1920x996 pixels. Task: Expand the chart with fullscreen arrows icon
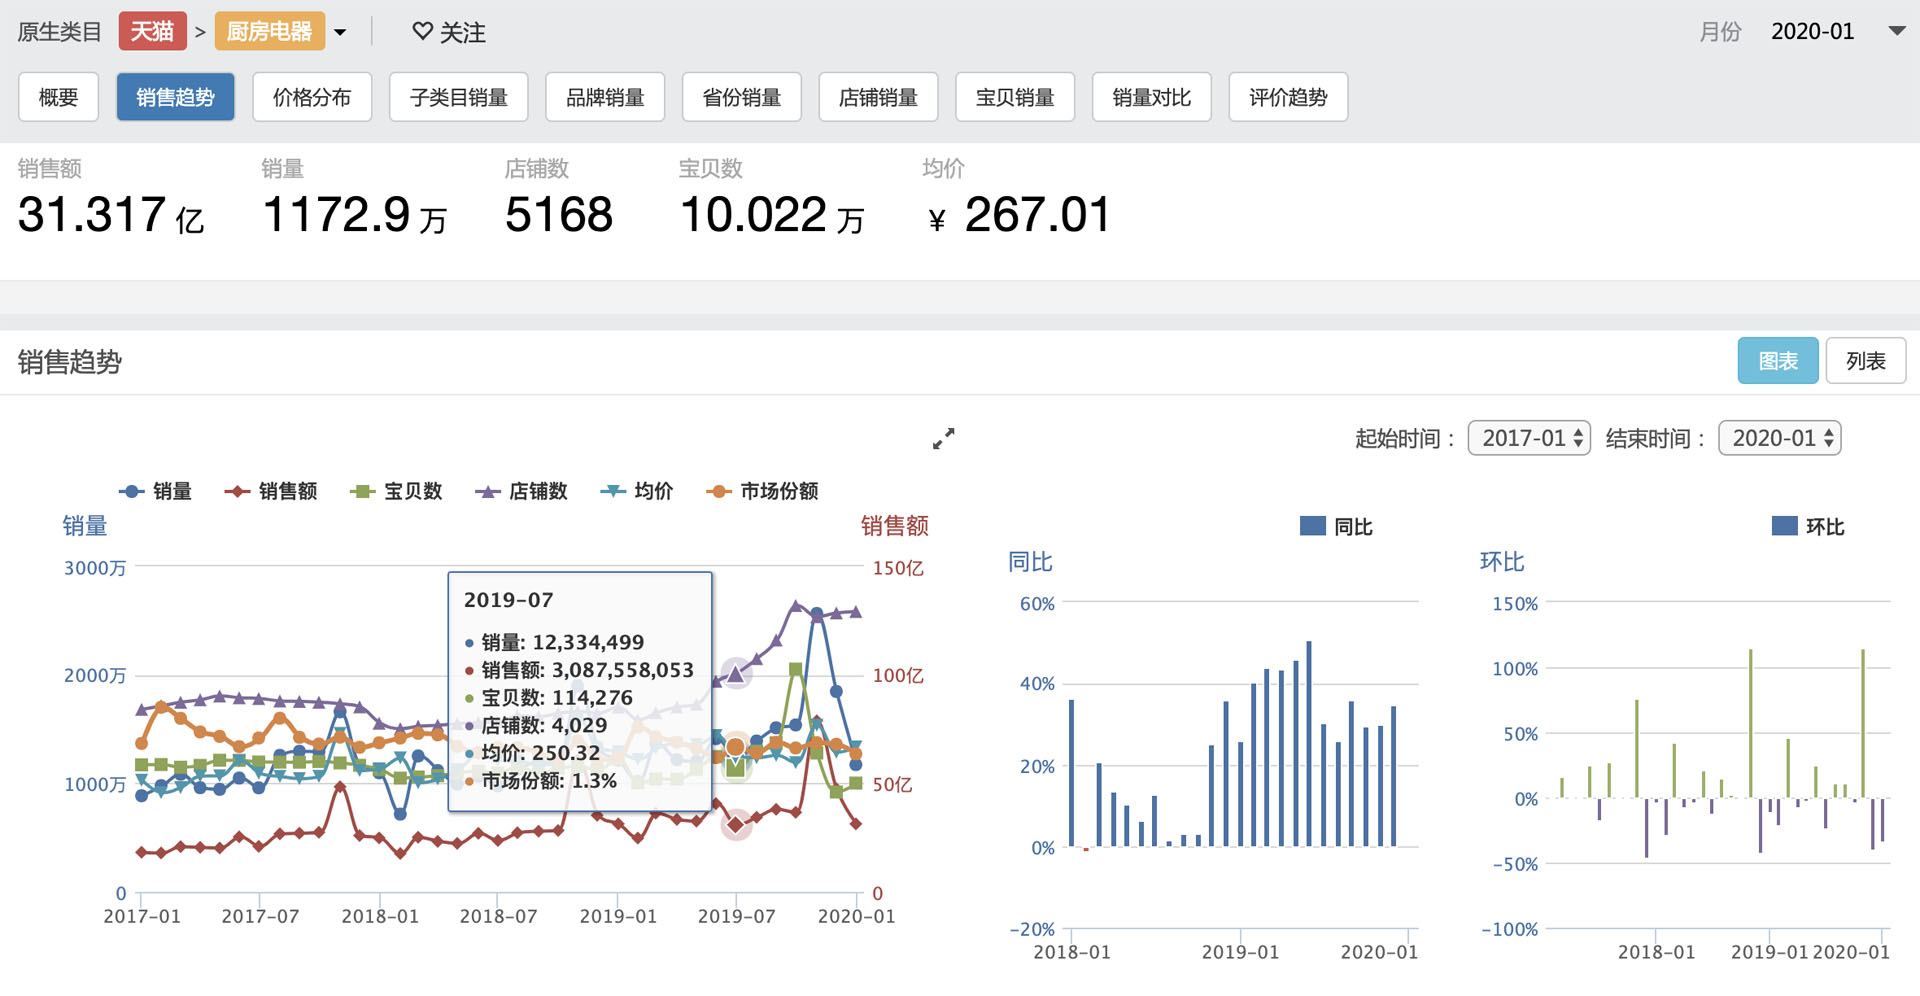pos(943,439)
